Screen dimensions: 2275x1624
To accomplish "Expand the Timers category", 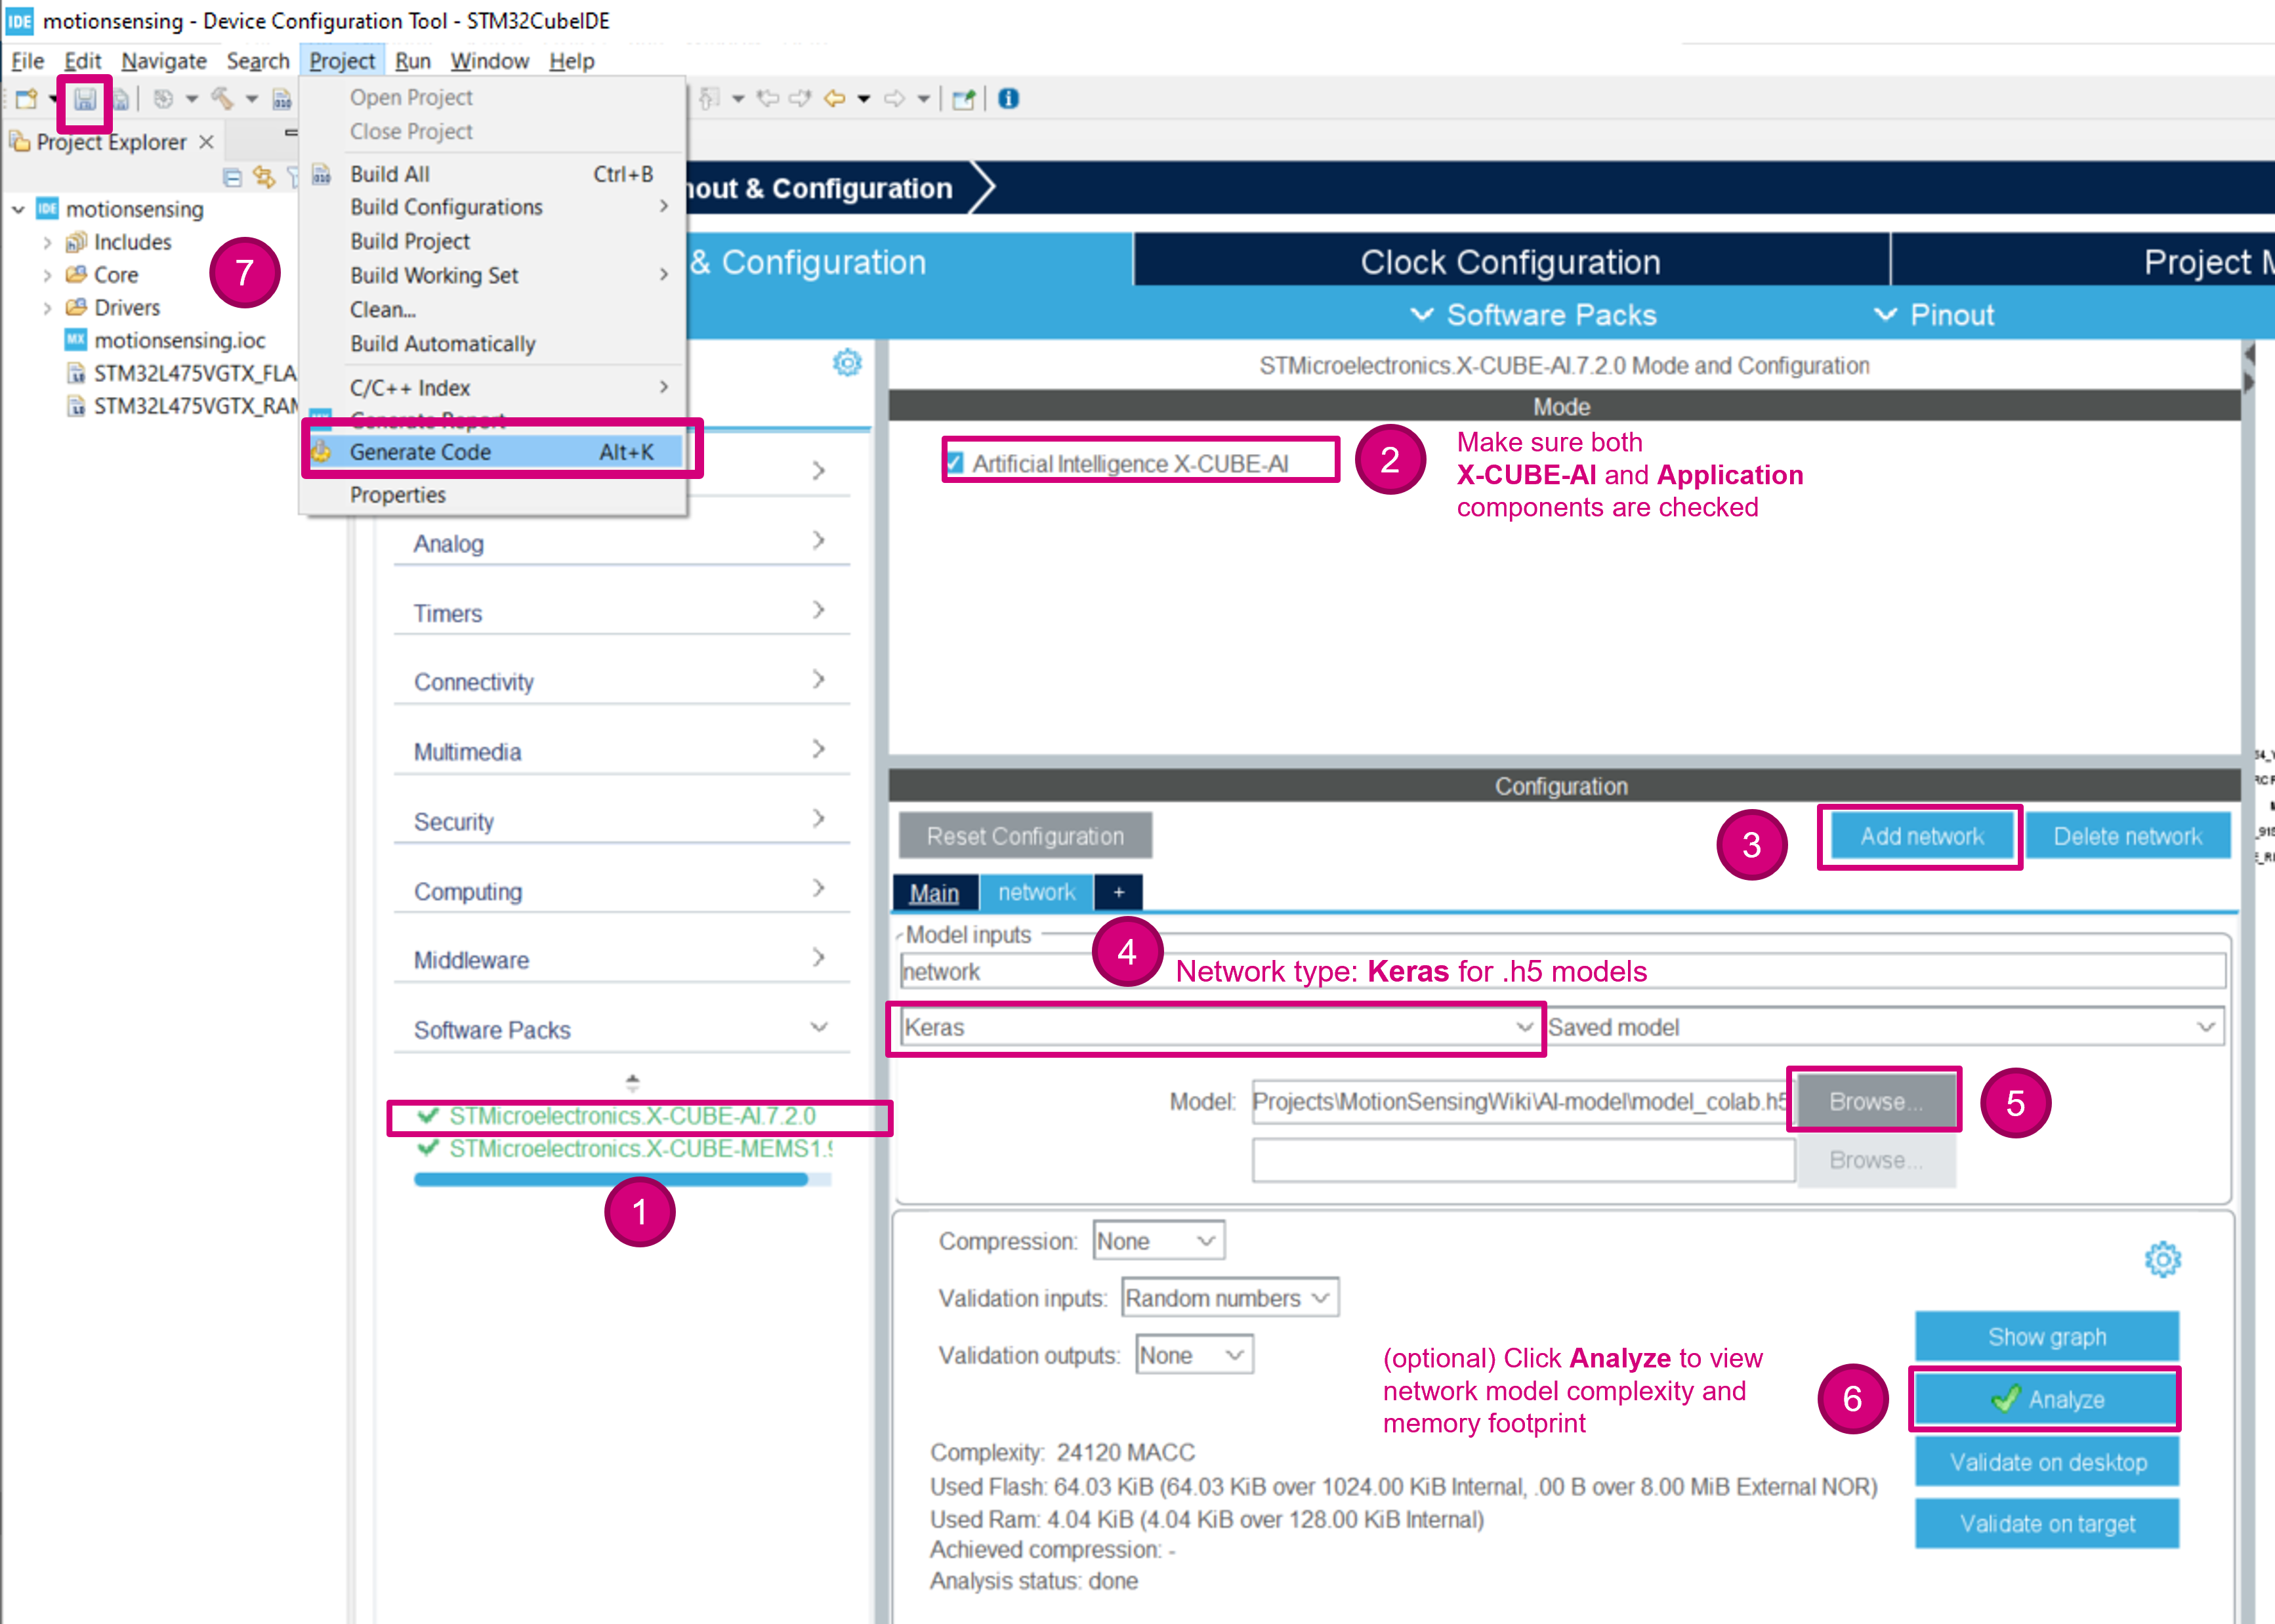I will click(x=621, y=613).
